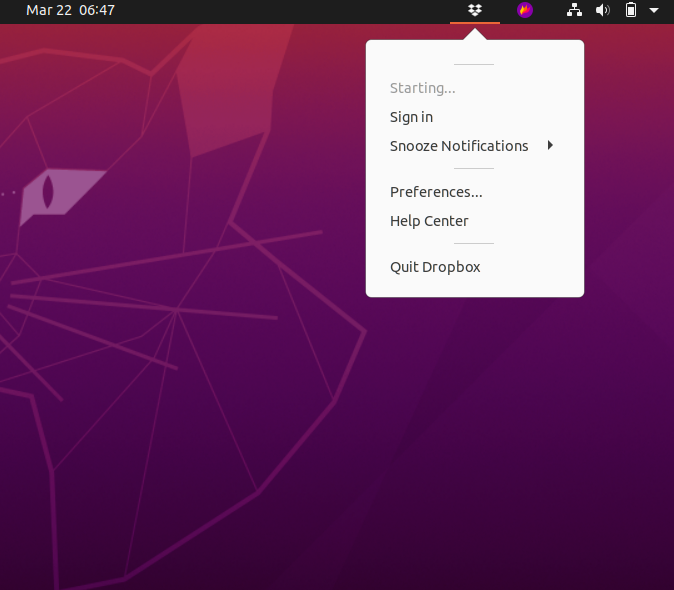Open the clock showing Mar 22 06:47
The height and width of the screenshot is (590, 674).
click(70, 10)
